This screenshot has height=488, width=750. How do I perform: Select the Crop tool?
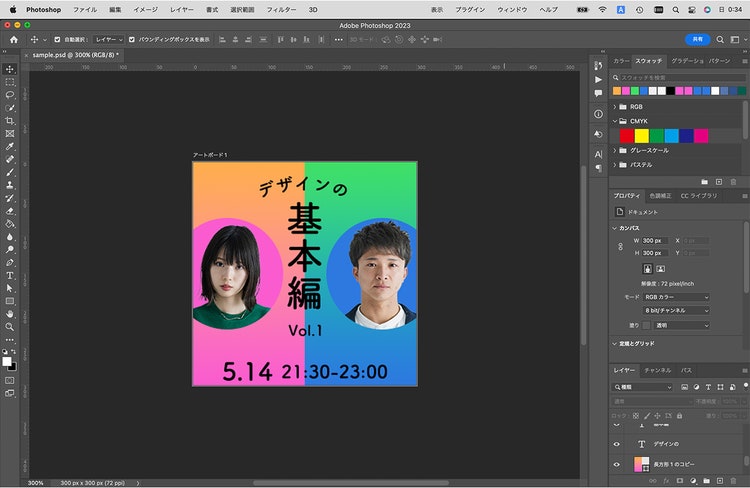pyautogui.click(x=10, y=121)
